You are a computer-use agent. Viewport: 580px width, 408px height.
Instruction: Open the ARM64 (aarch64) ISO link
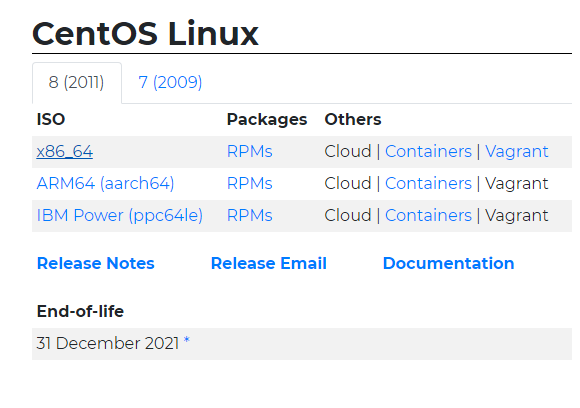[105, 183]
